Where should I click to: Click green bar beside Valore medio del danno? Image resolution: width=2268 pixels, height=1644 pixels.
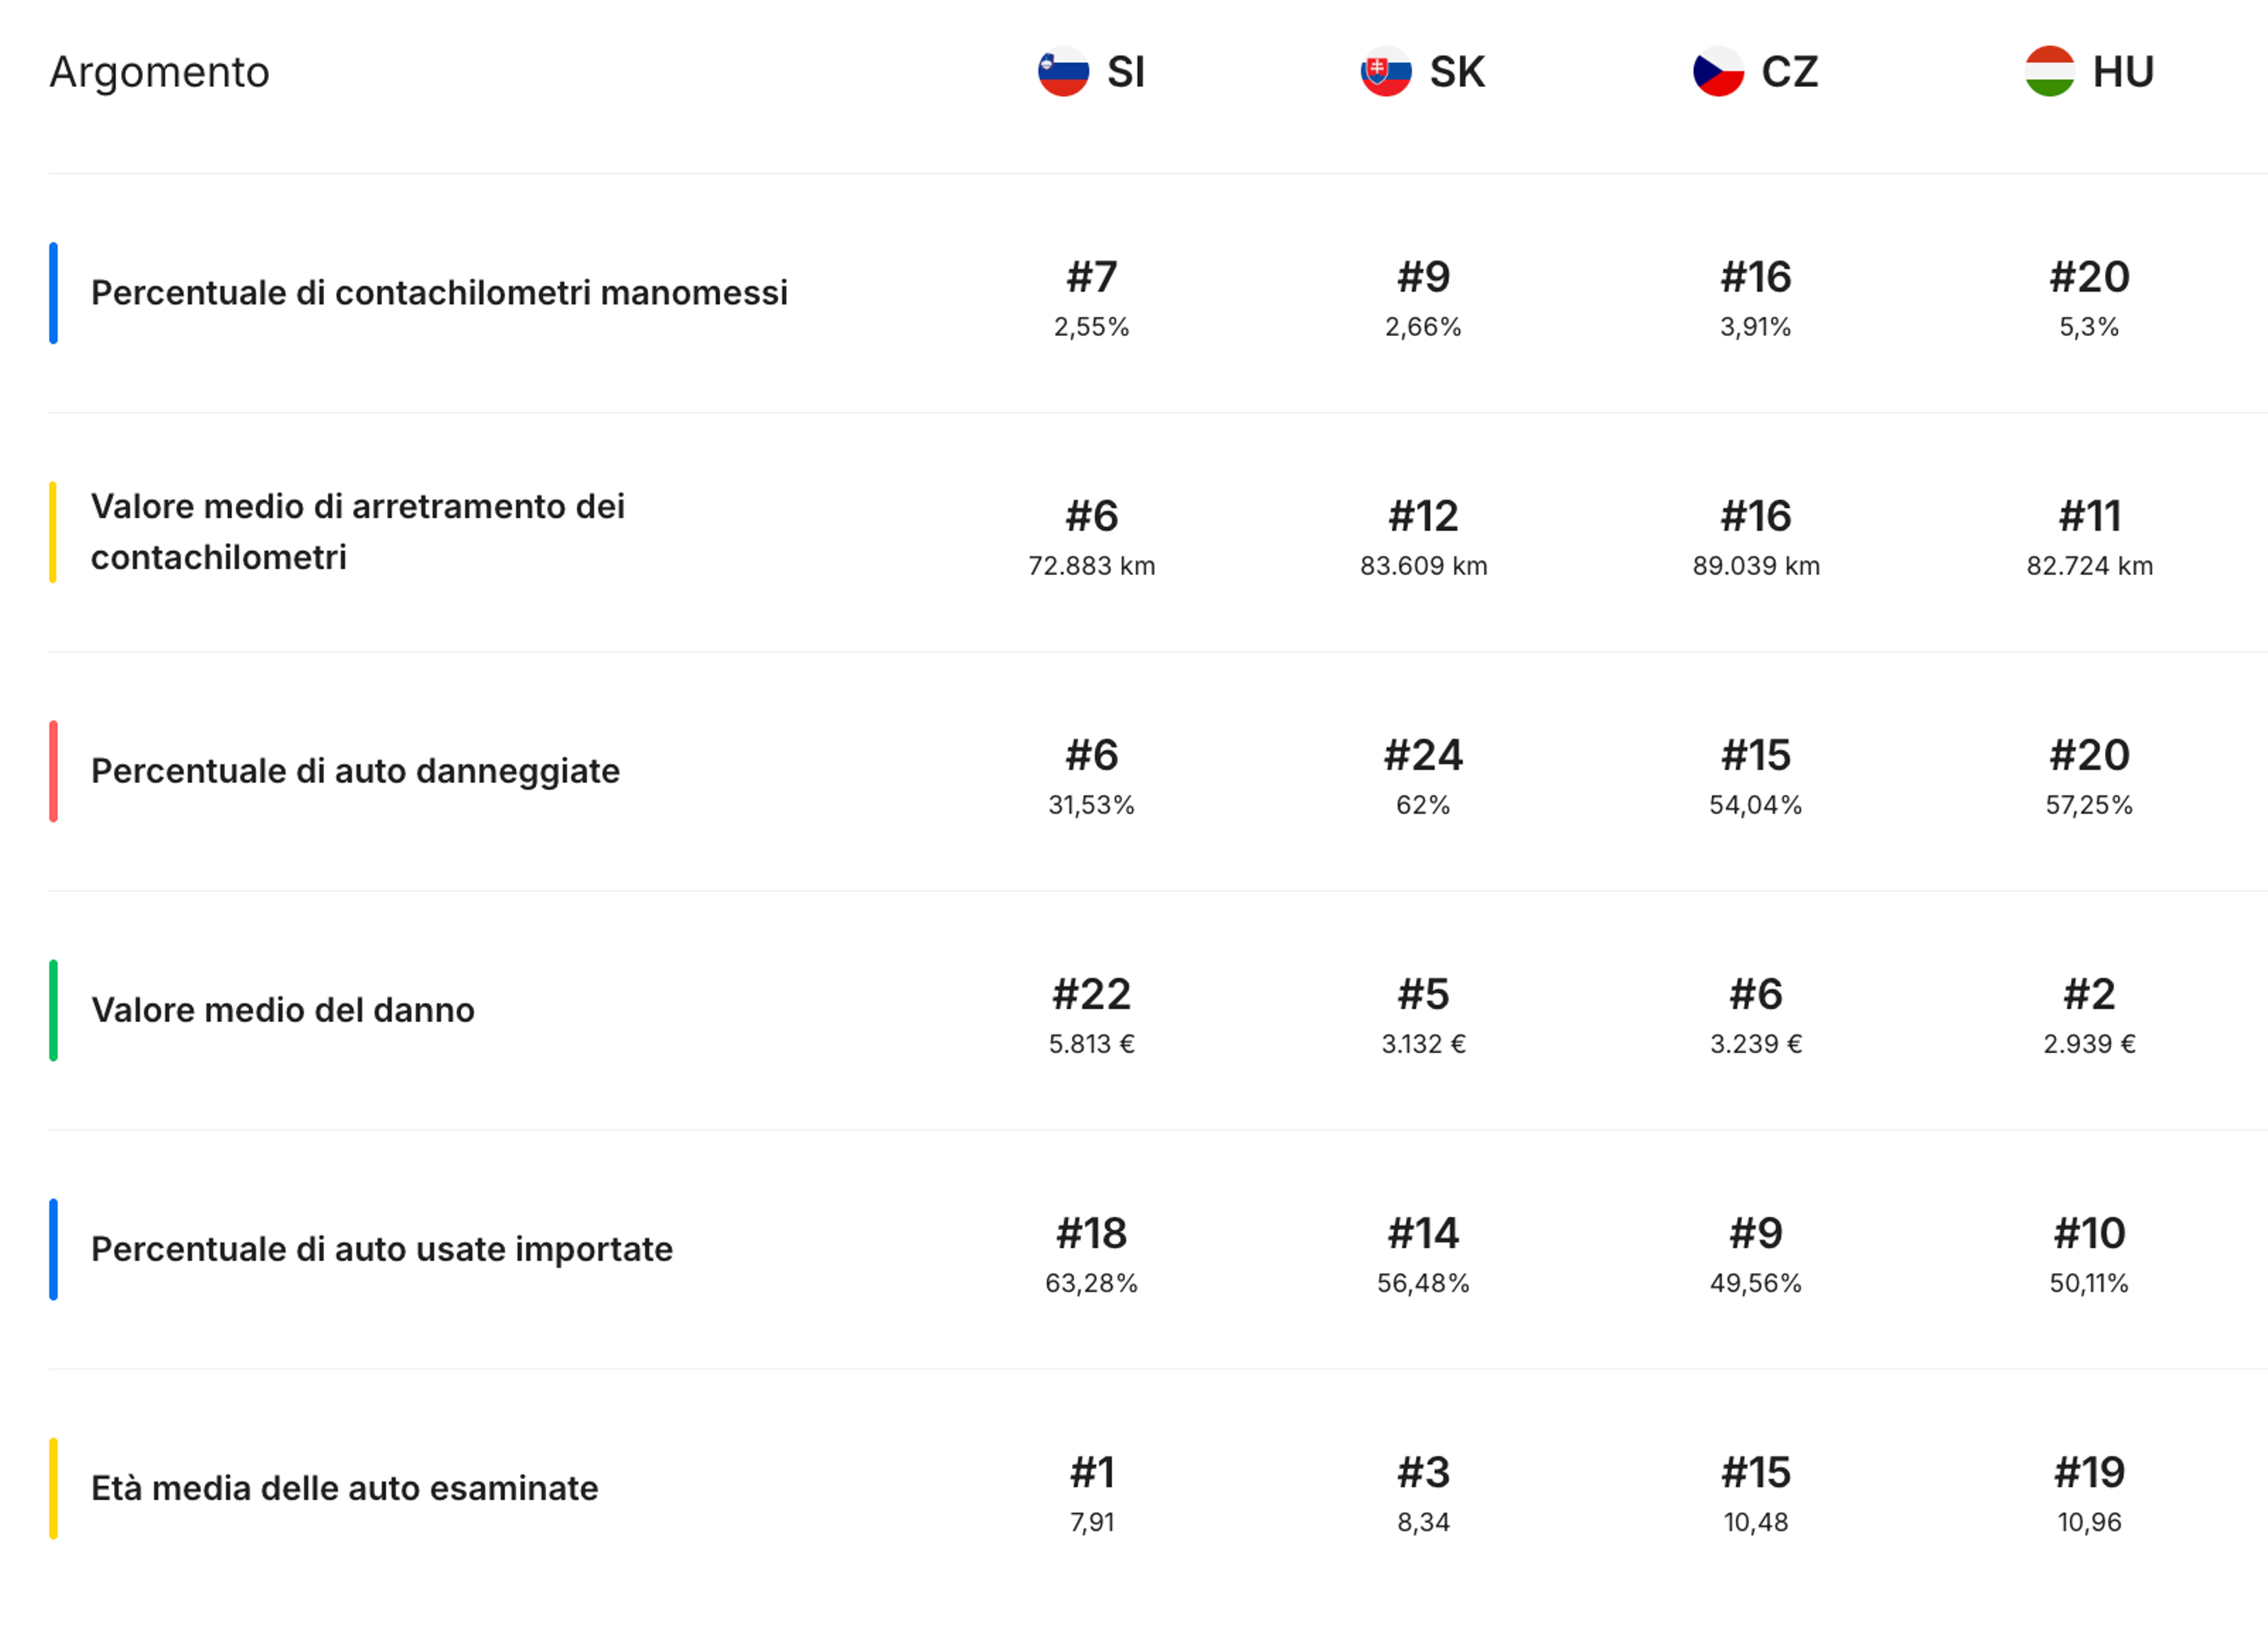[x=53, y=1010]
